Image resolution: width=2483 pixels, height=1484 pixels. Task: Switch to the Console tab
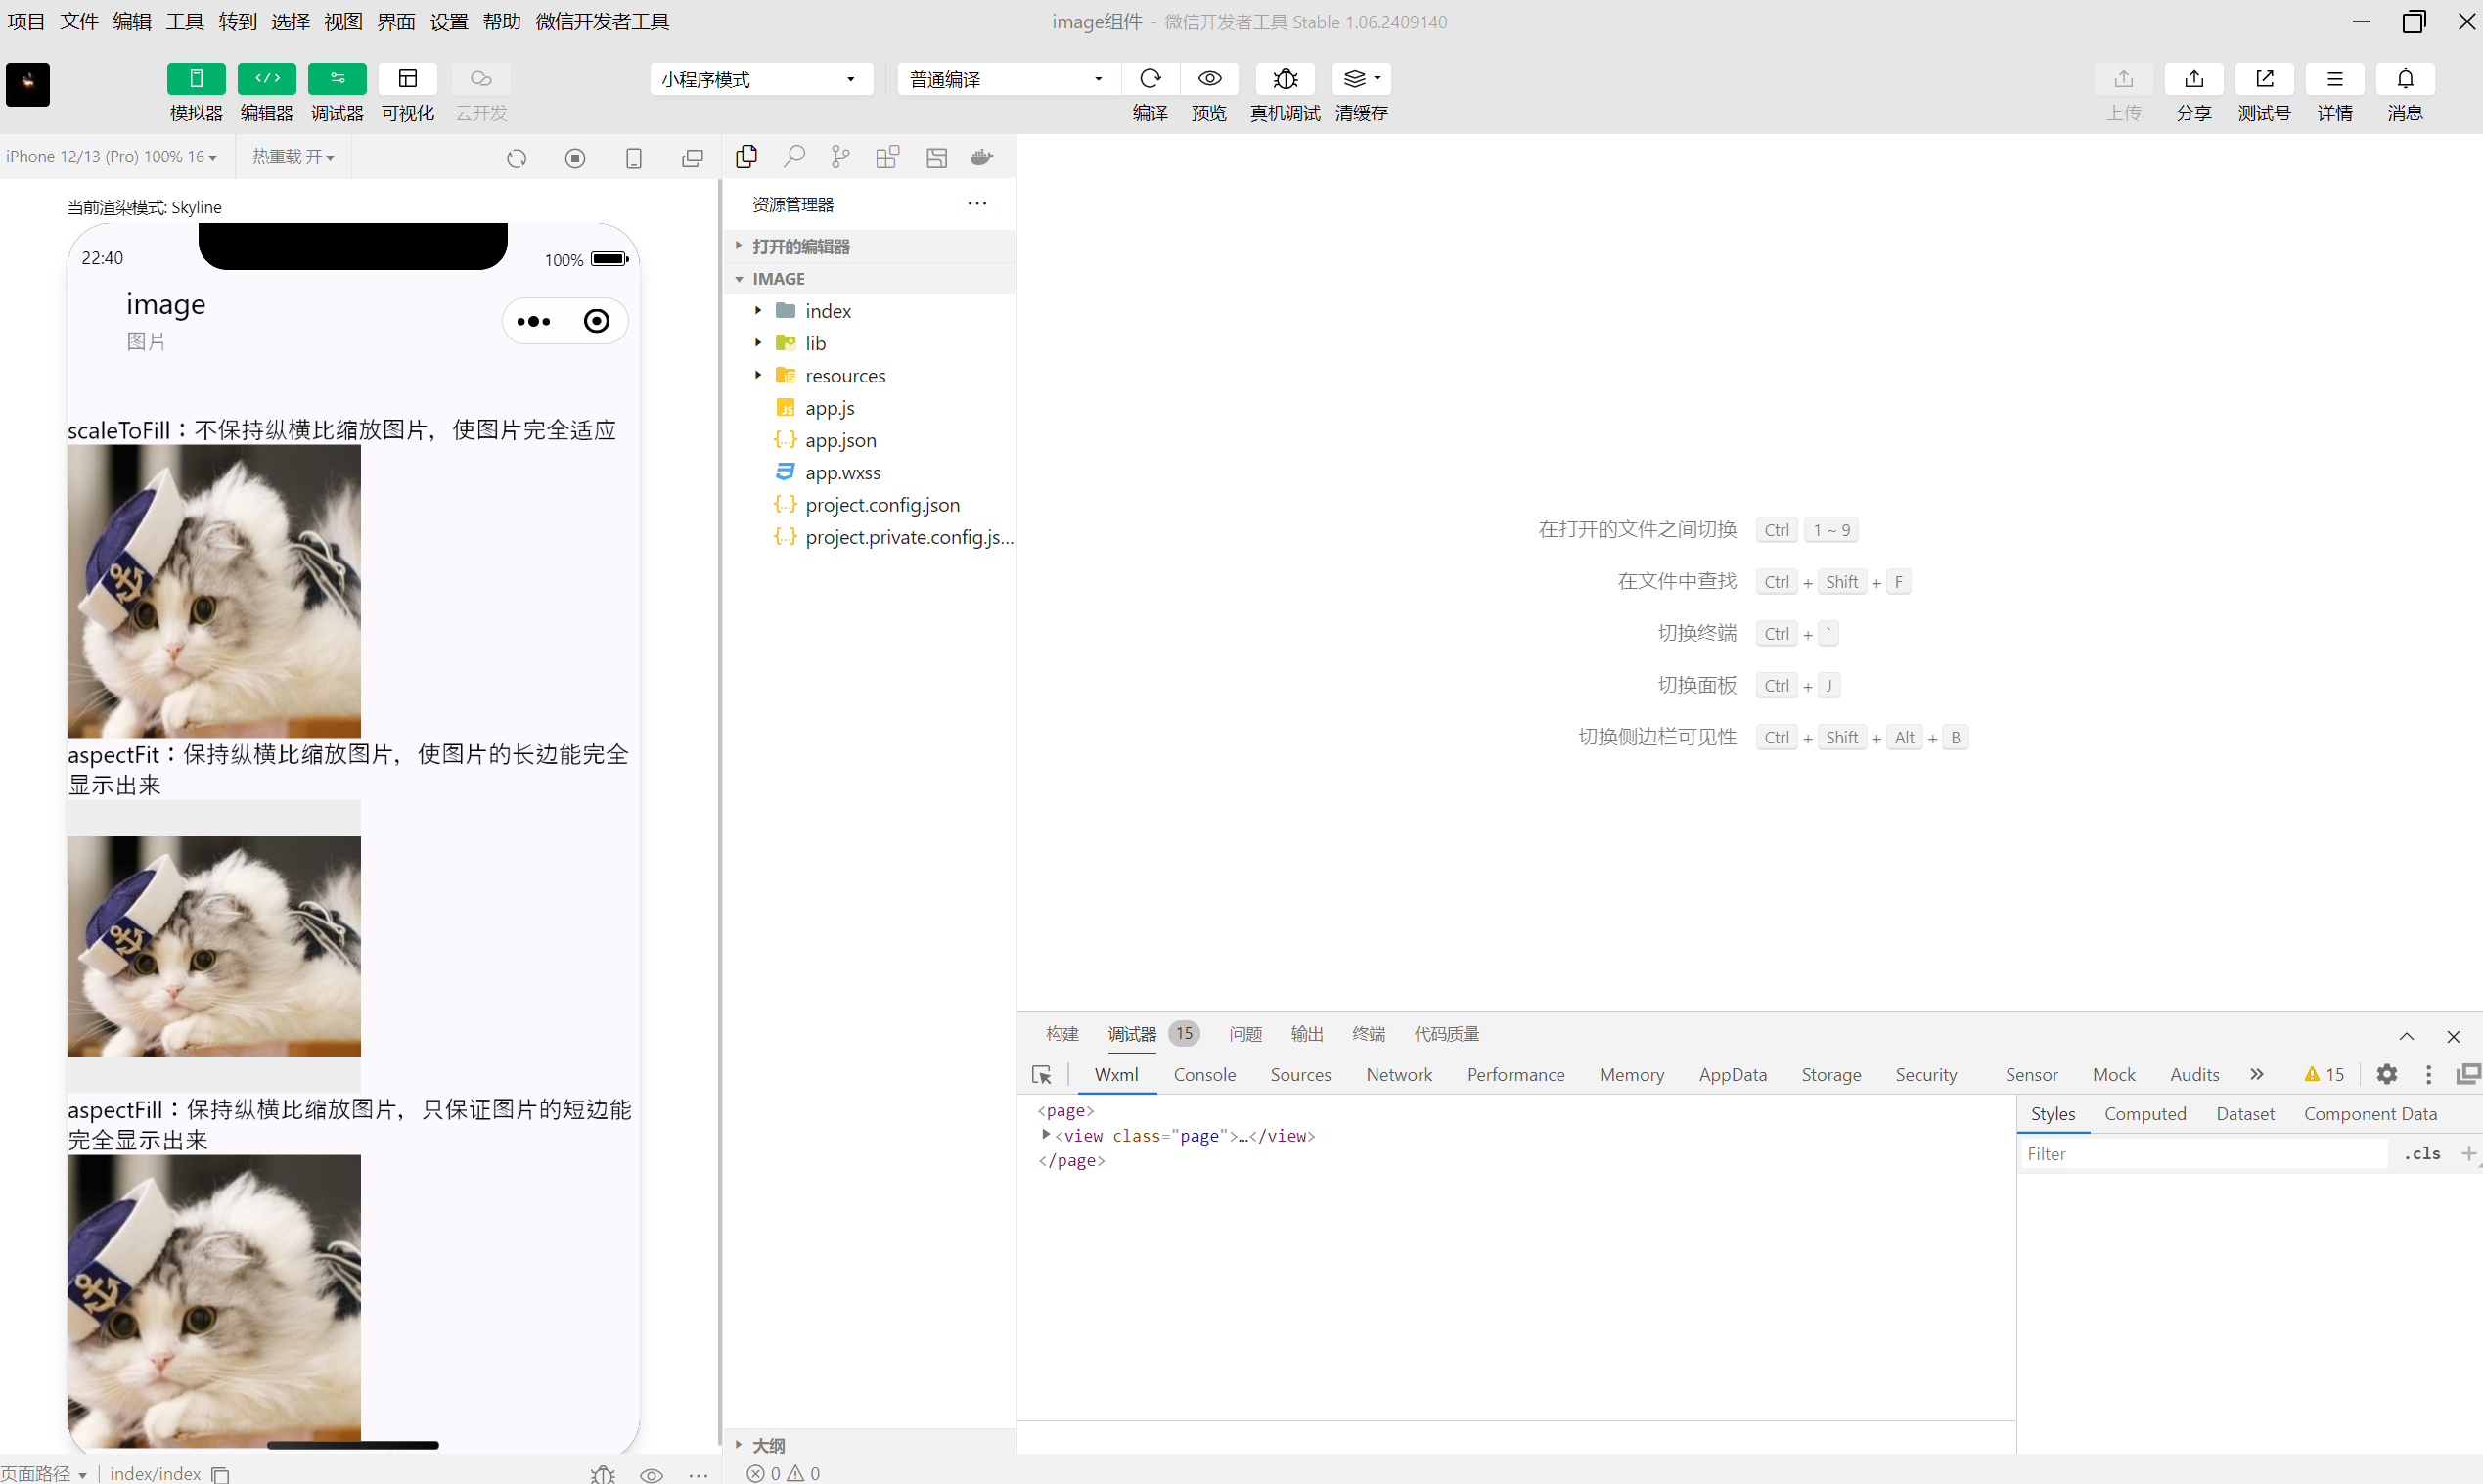click(1204, 1075)
